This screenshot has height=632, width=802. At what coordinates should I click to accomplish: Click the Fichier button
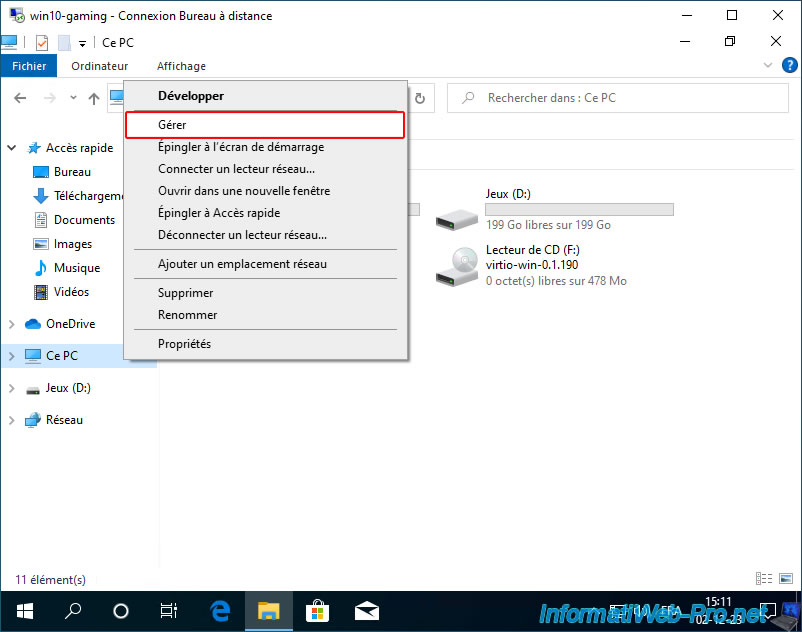(29, 66)
